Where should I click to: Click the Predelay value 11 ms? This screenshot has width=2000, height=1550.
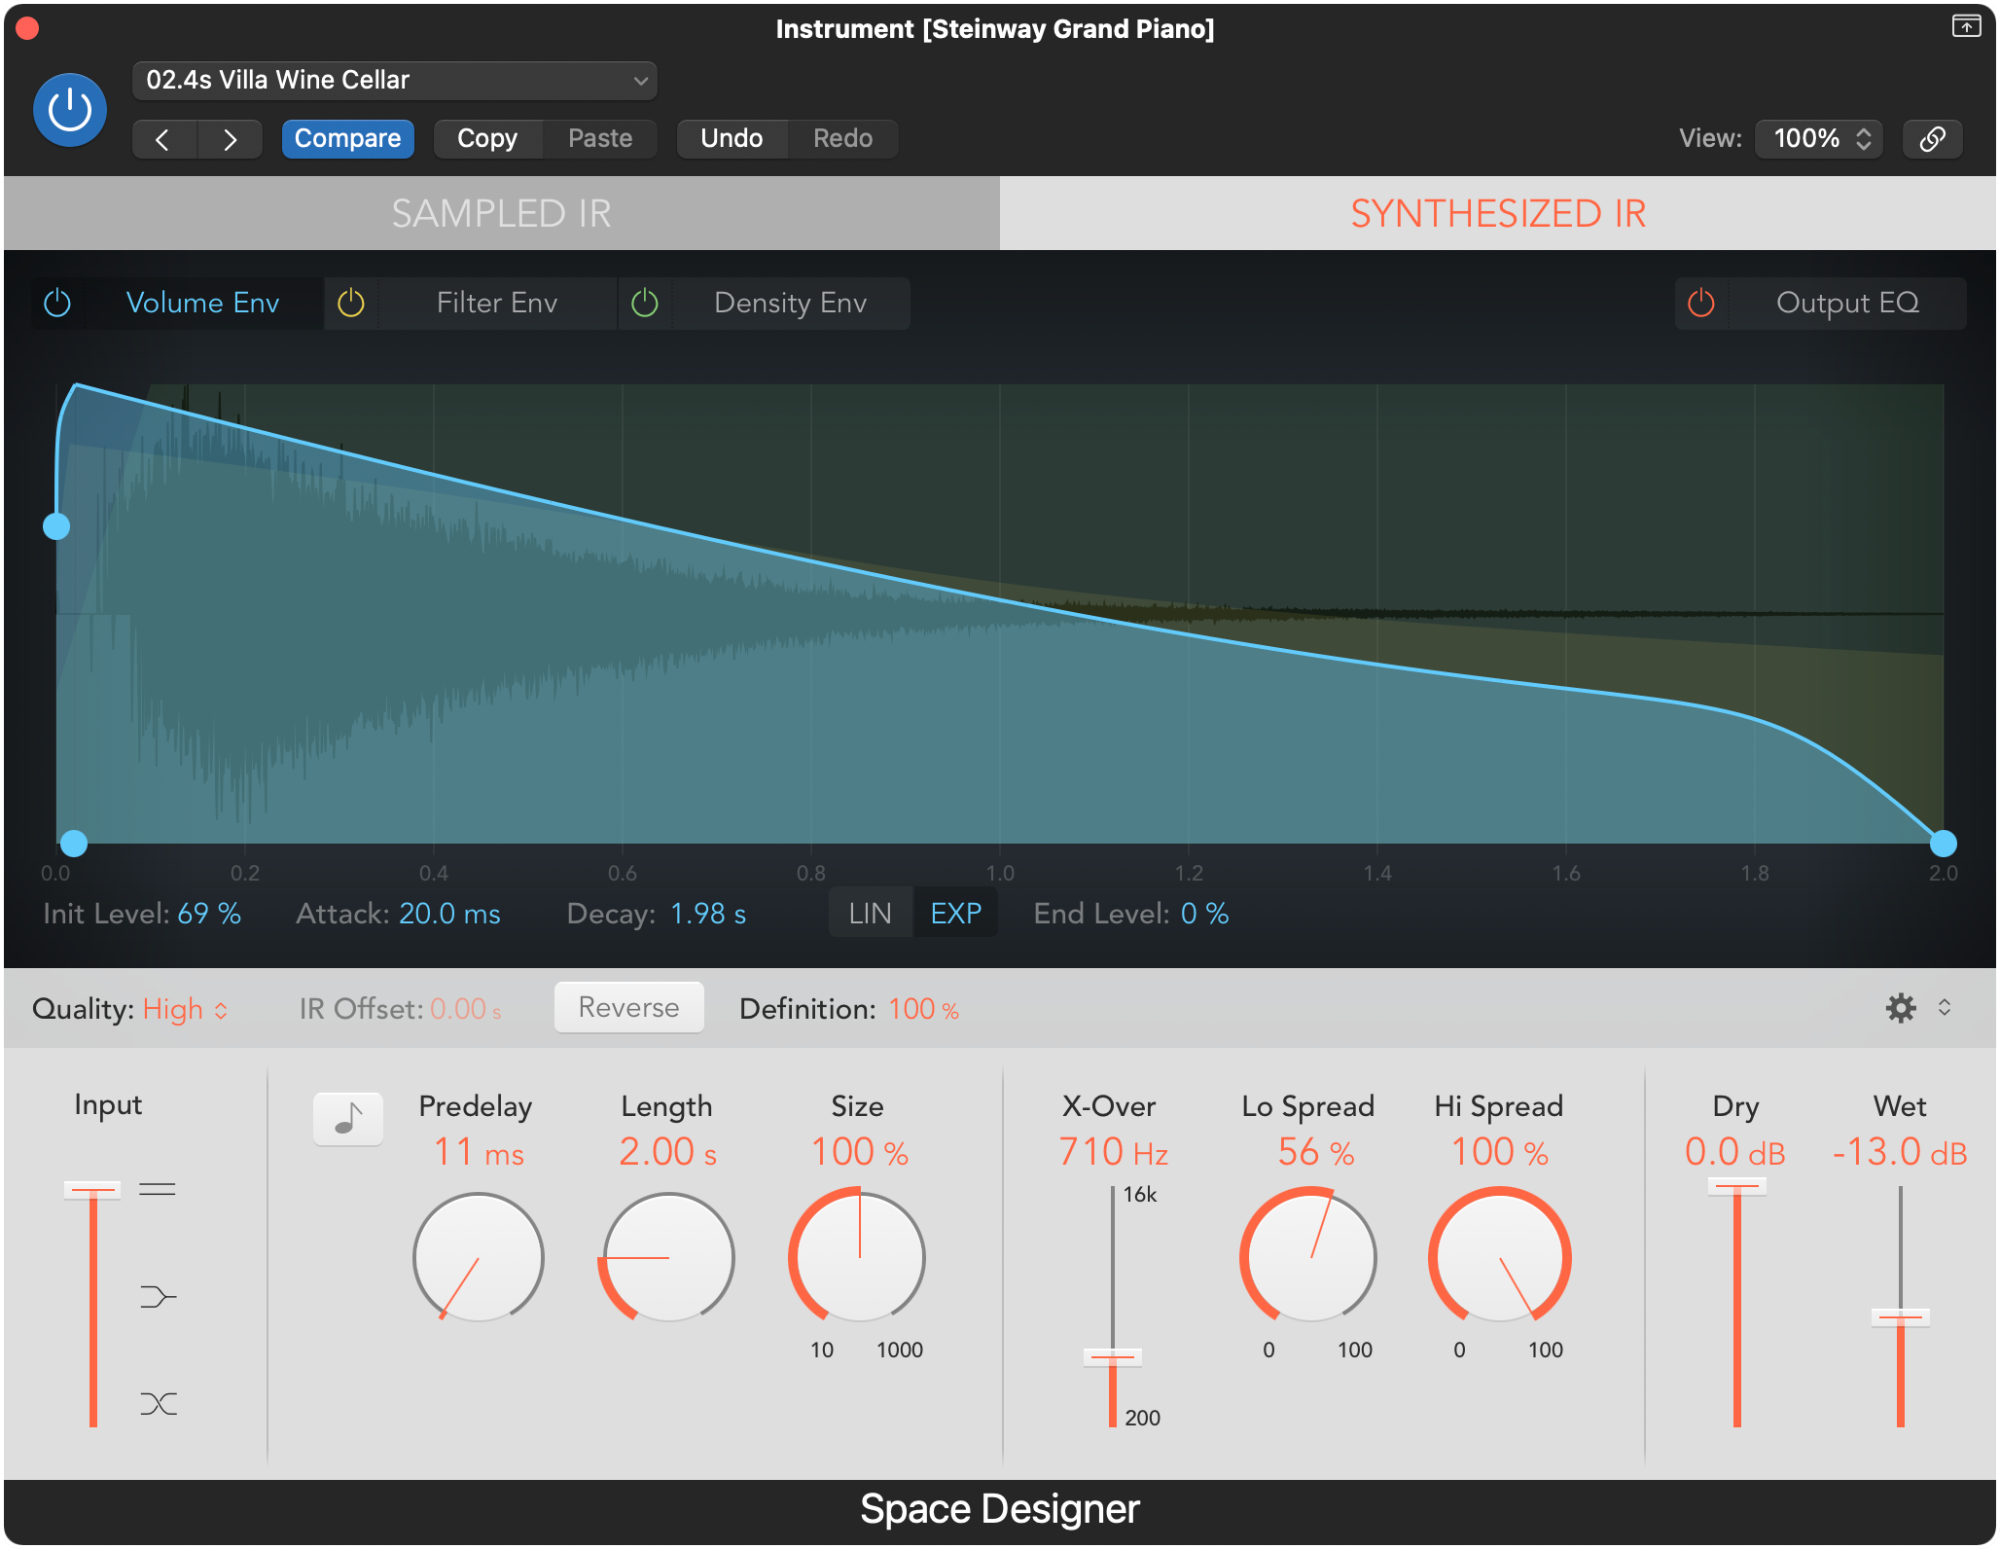pyautogui.click(x=478, y=1153)
